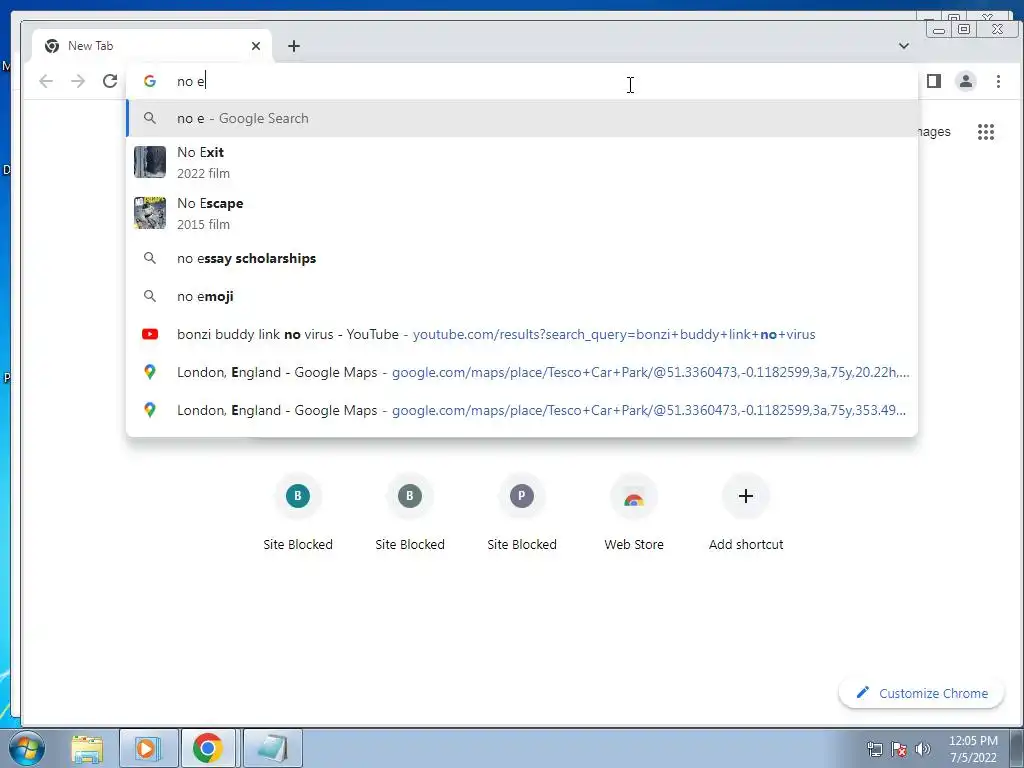This screenshot has height=768, width=1024.
Task: Select the New Tab tab
Action: [152, 46]
